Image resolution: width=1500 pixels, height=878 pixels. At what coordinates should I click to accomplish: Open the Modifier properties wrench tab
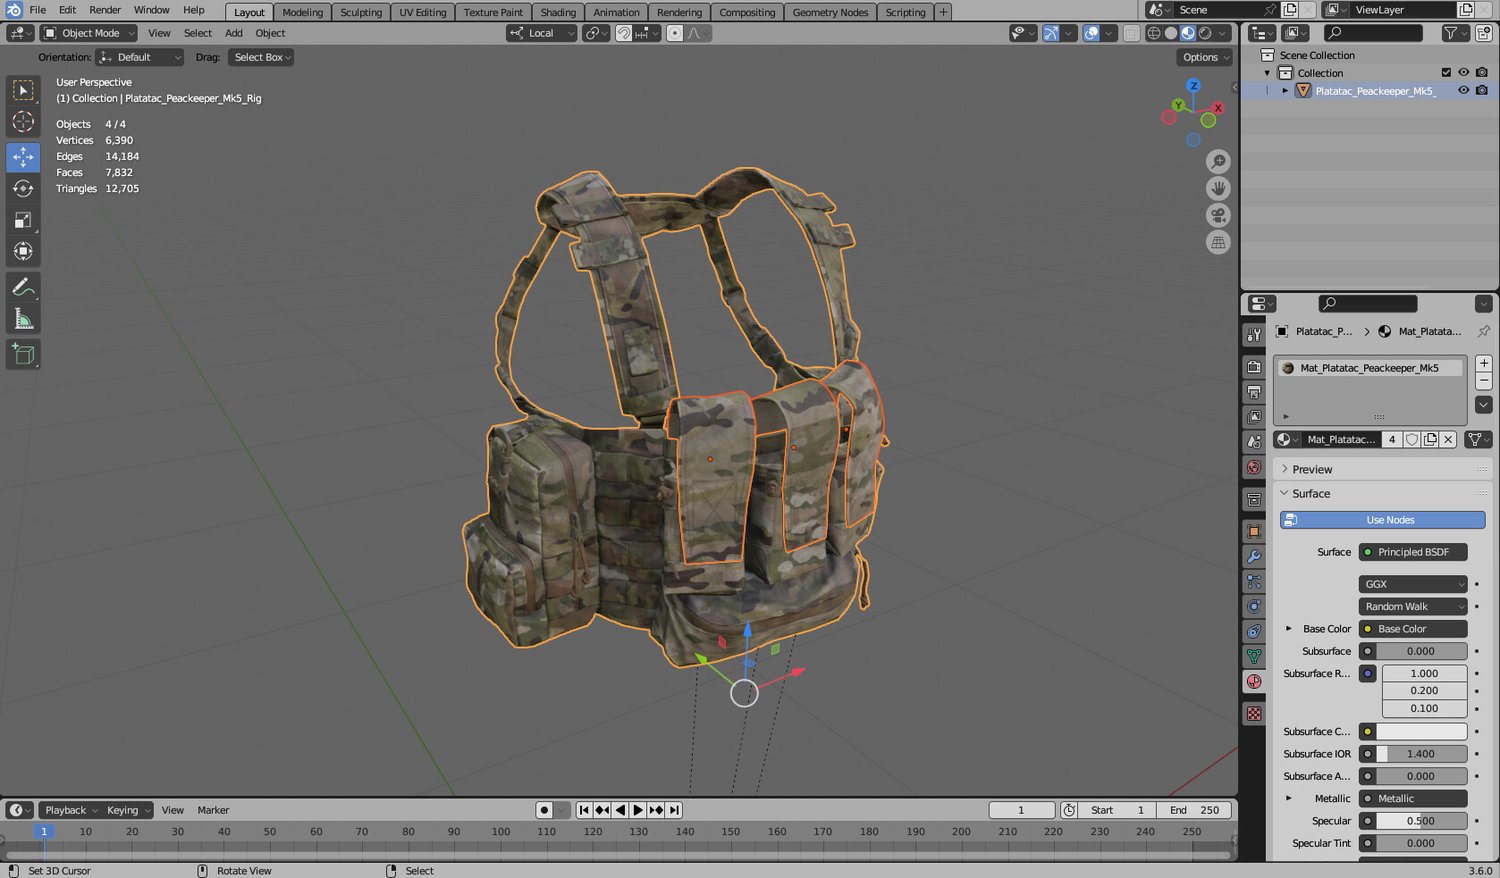[x=1254, y=556]
